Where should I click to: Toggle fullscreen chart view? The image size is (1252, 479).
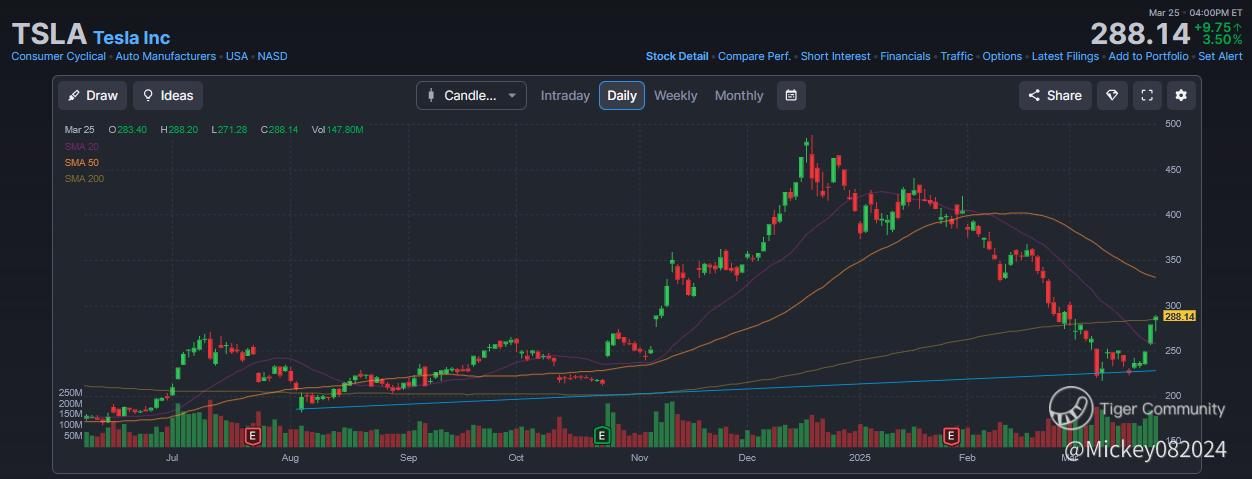pyautogui.click(x=1147, y=96)
